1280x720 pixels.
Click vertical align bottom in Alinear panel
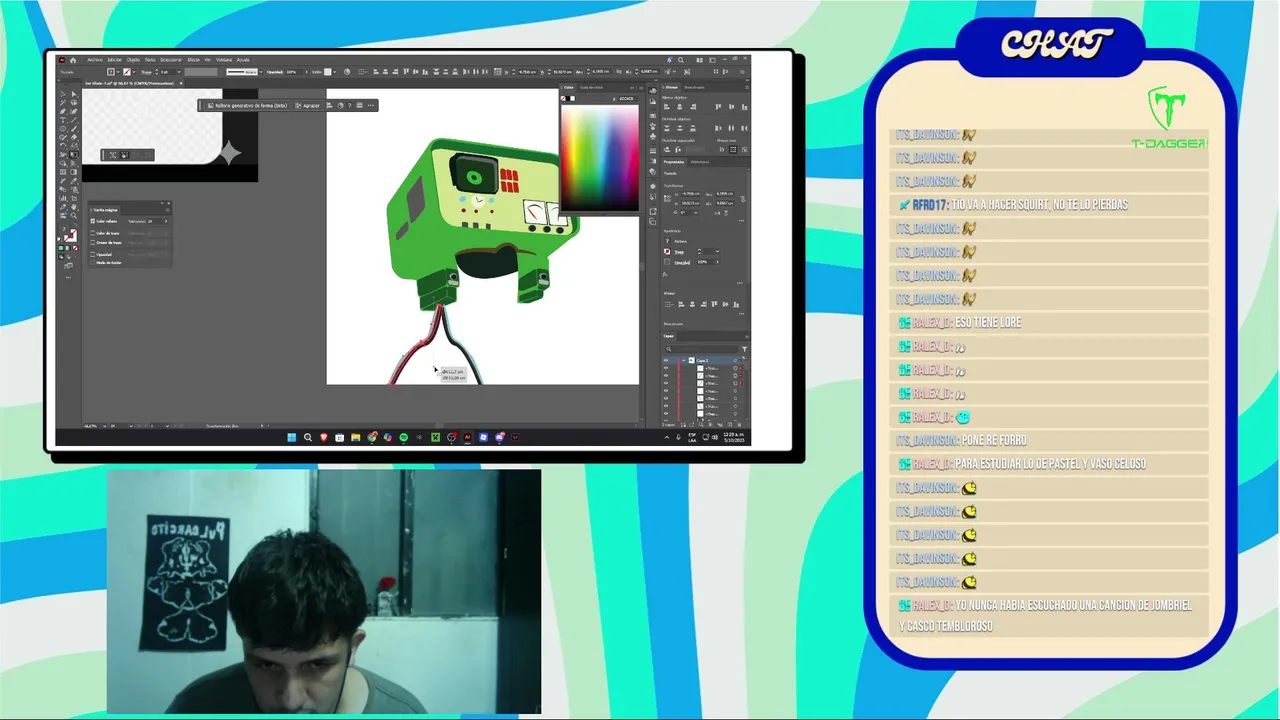(744, 107)
